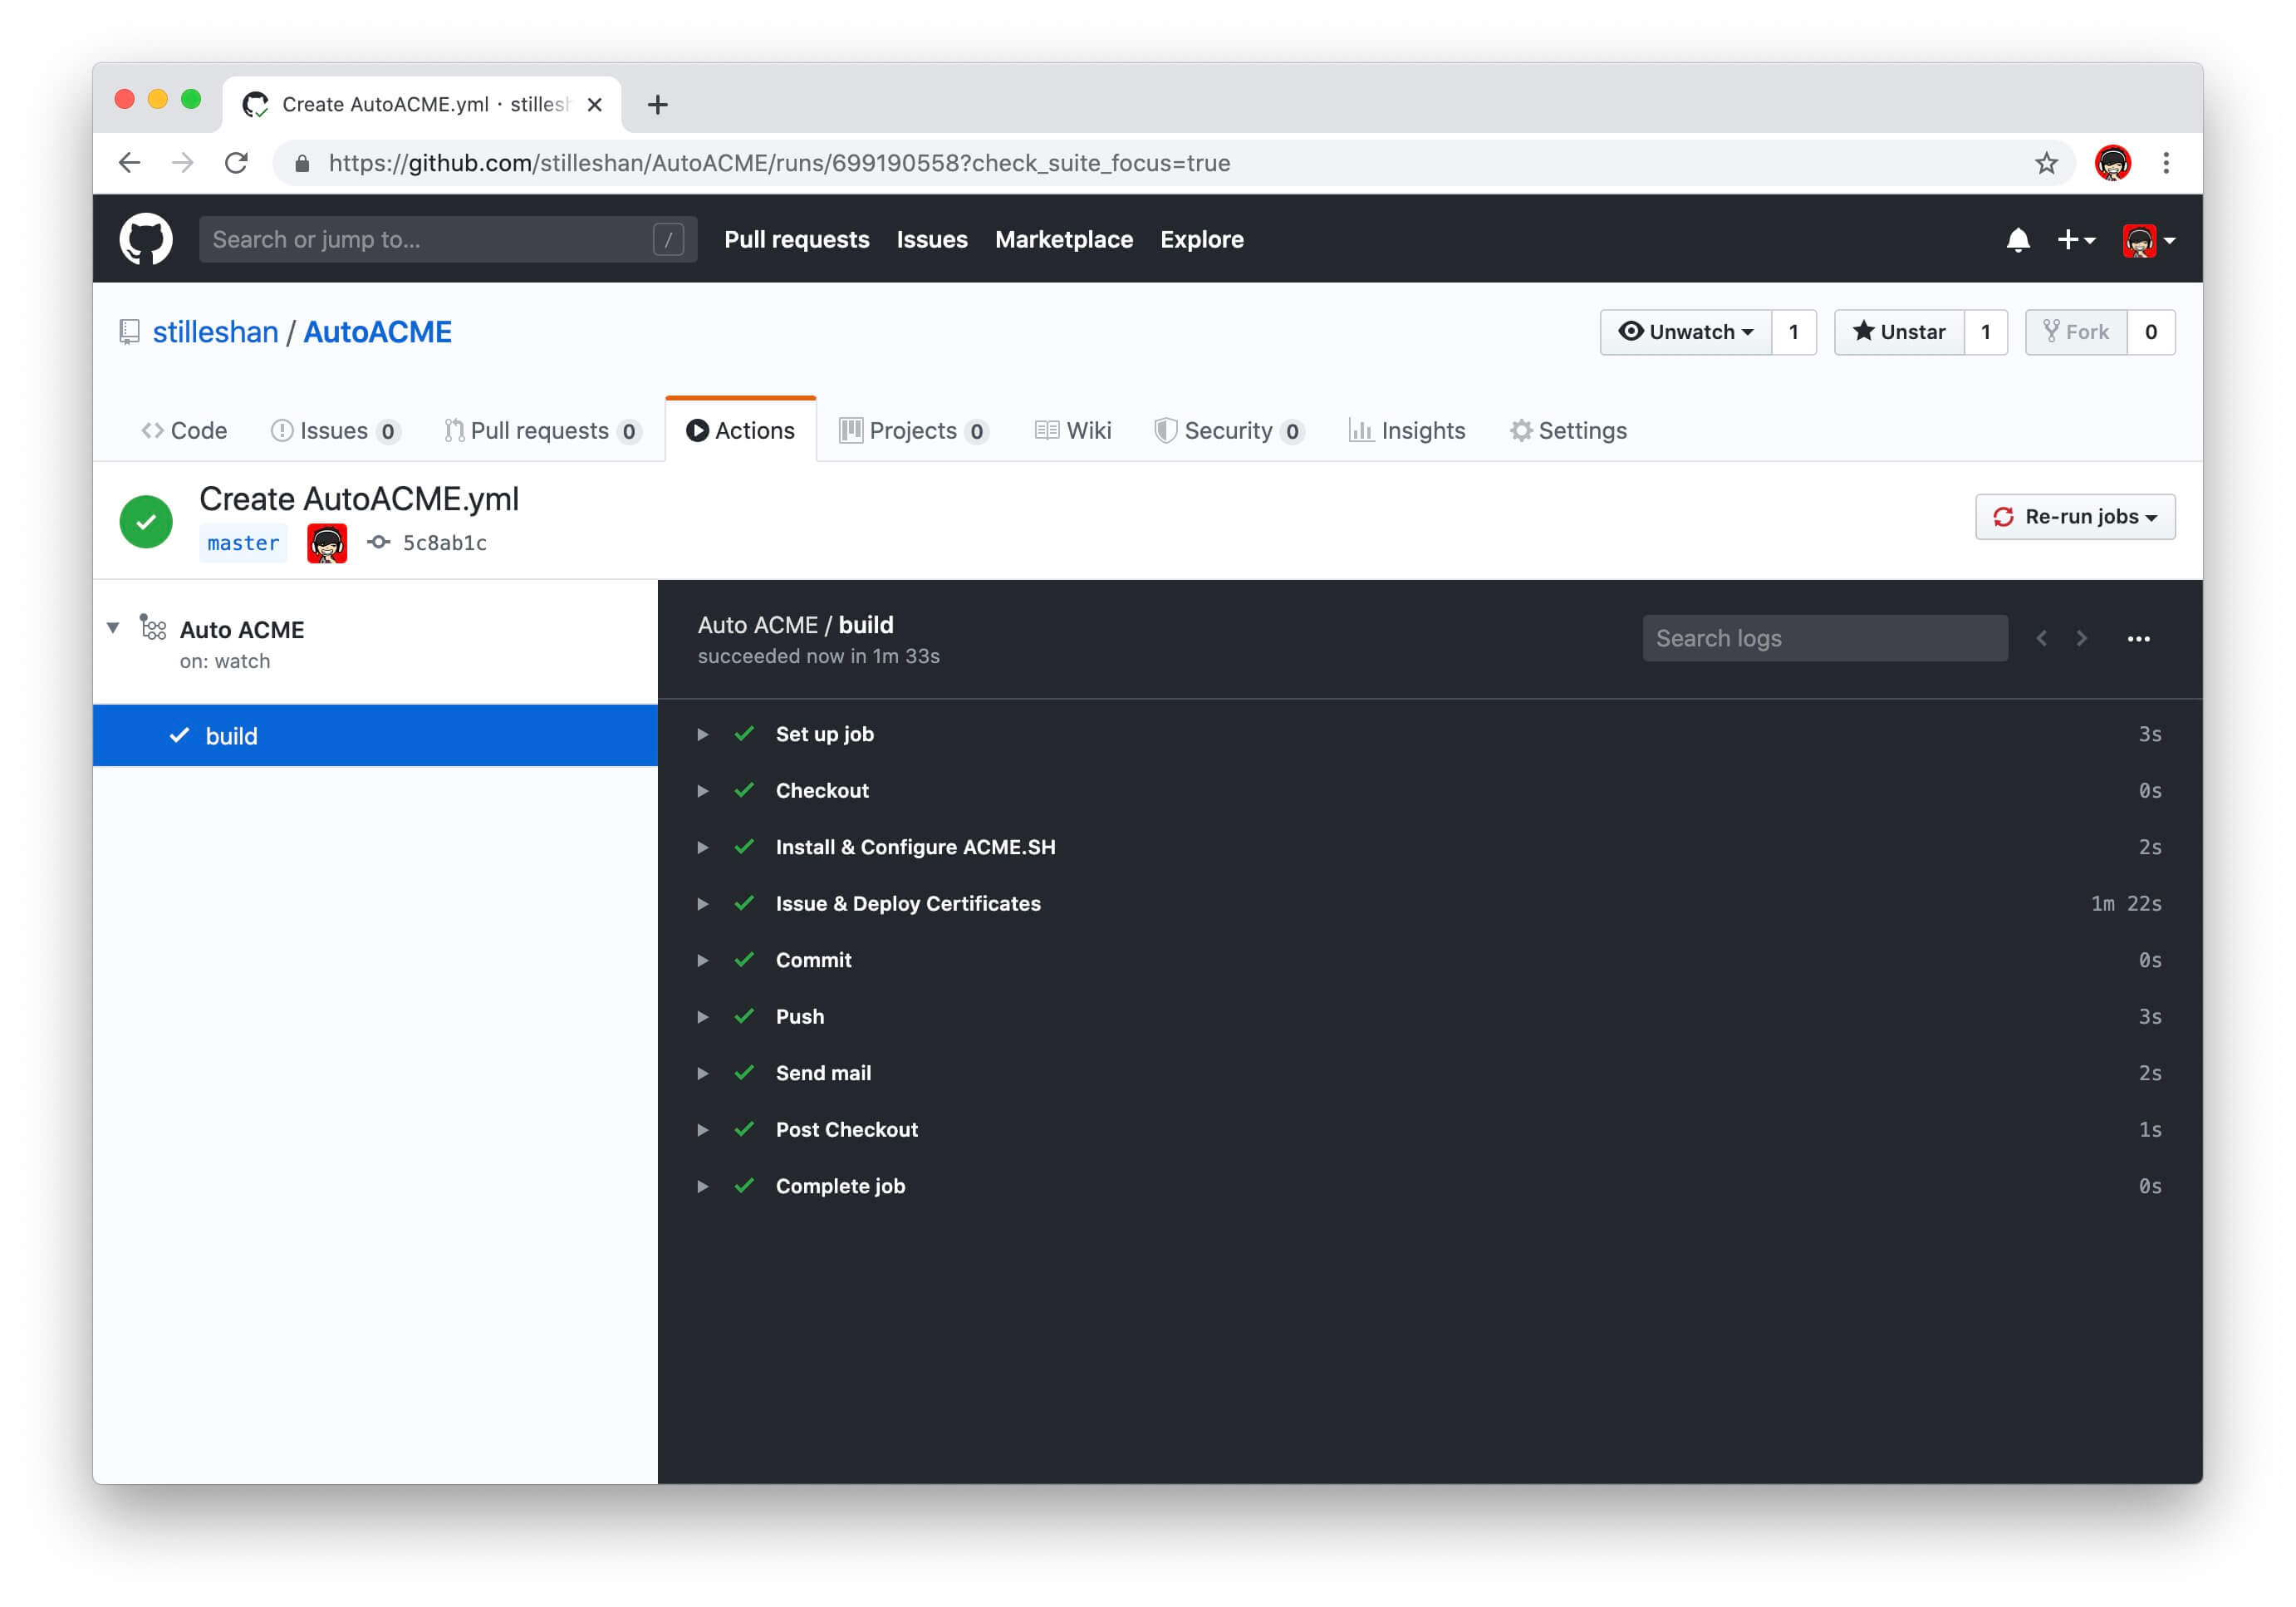Open the plus create-new menu

pos(2076,240)
